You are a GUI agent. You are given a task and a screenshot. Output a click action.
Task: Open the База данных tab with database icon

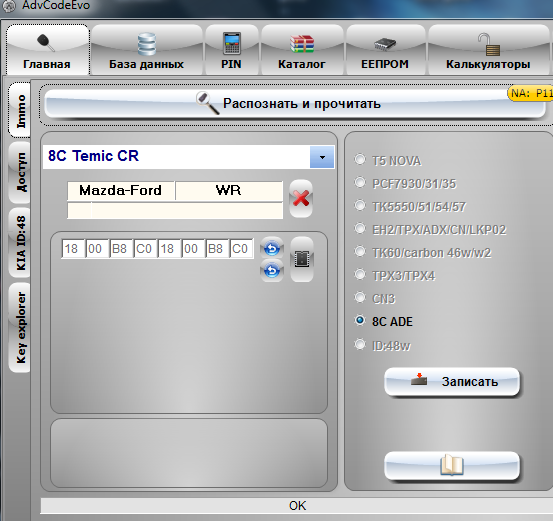click(x=146, y=50)
